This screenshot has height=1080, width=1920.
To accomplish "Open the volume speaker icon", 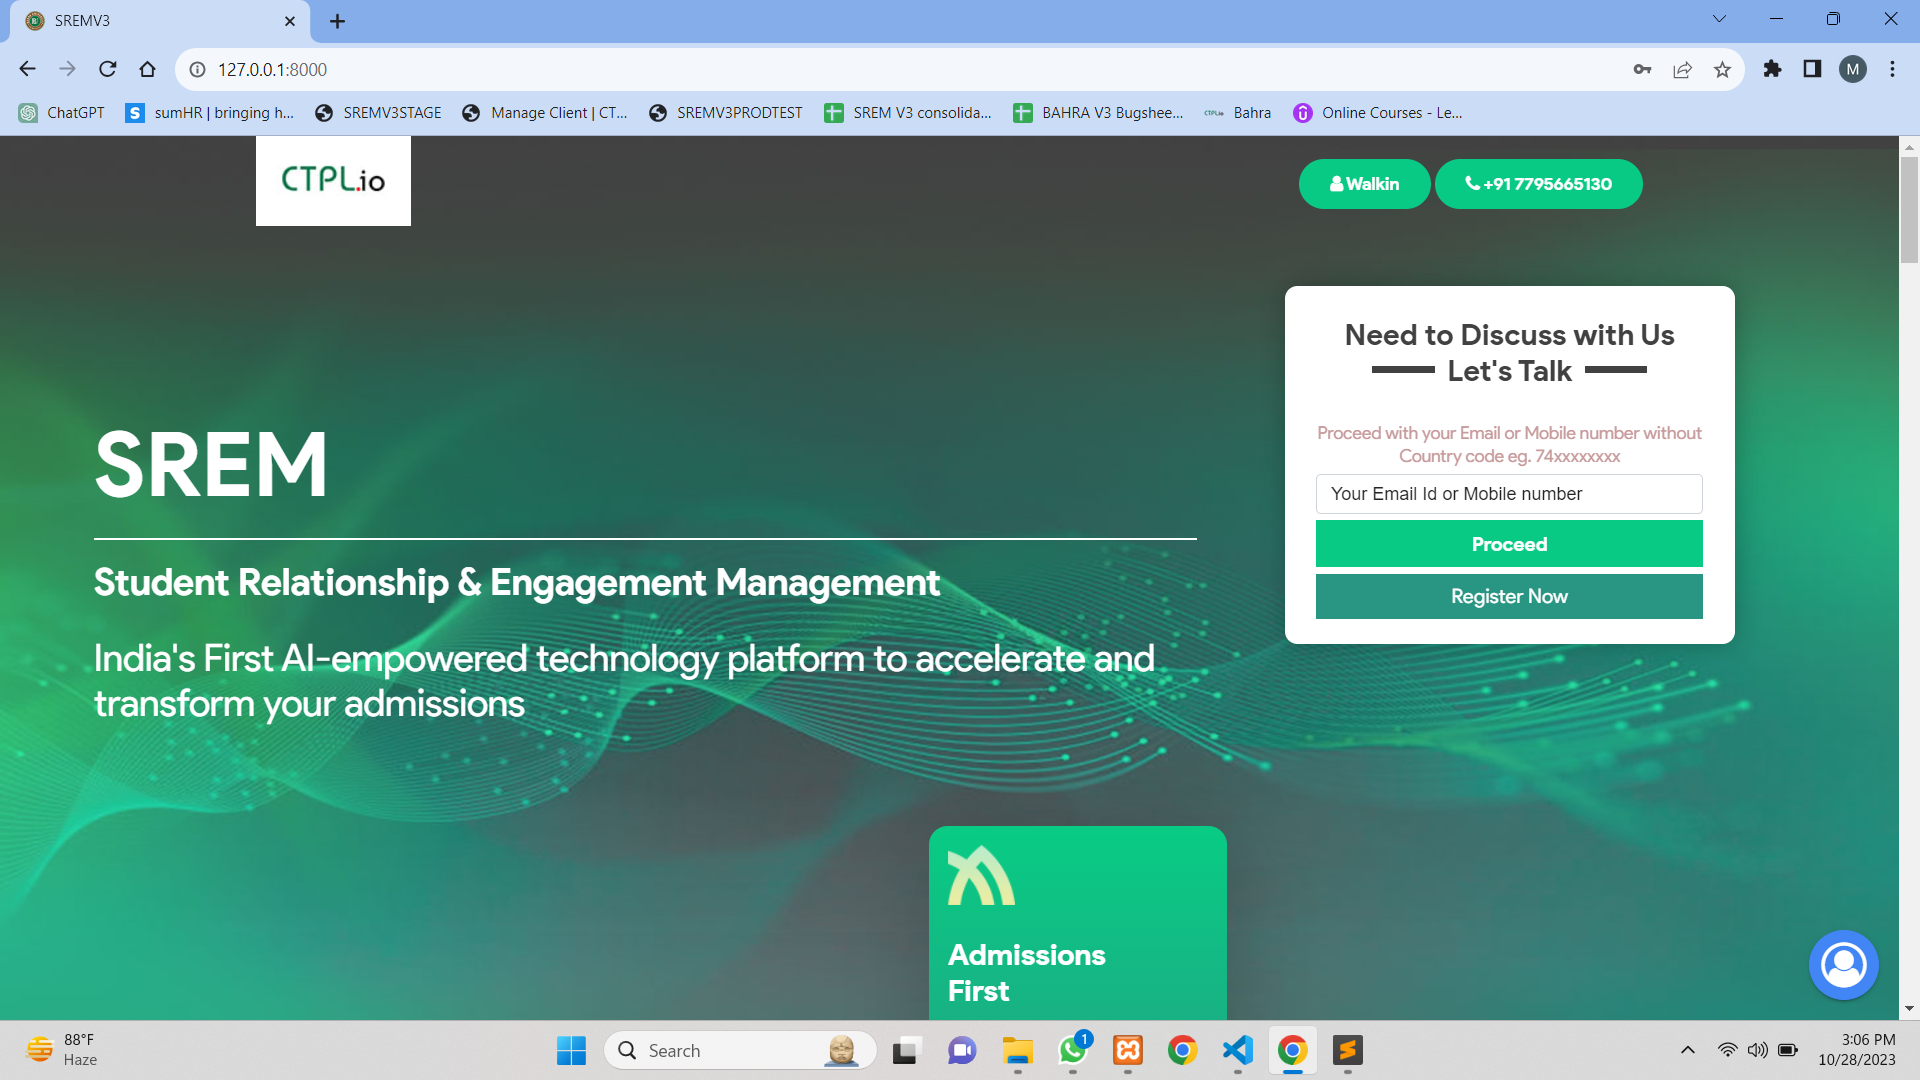I will [1757, 1050].
